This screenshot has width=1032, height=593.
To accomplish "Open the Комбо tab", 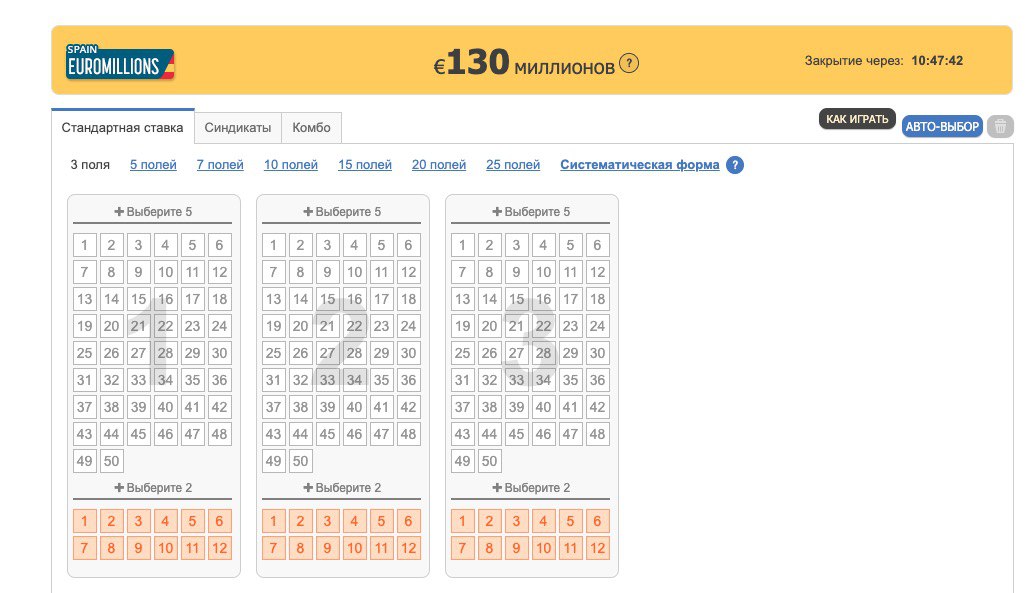I will coord(311,128).
